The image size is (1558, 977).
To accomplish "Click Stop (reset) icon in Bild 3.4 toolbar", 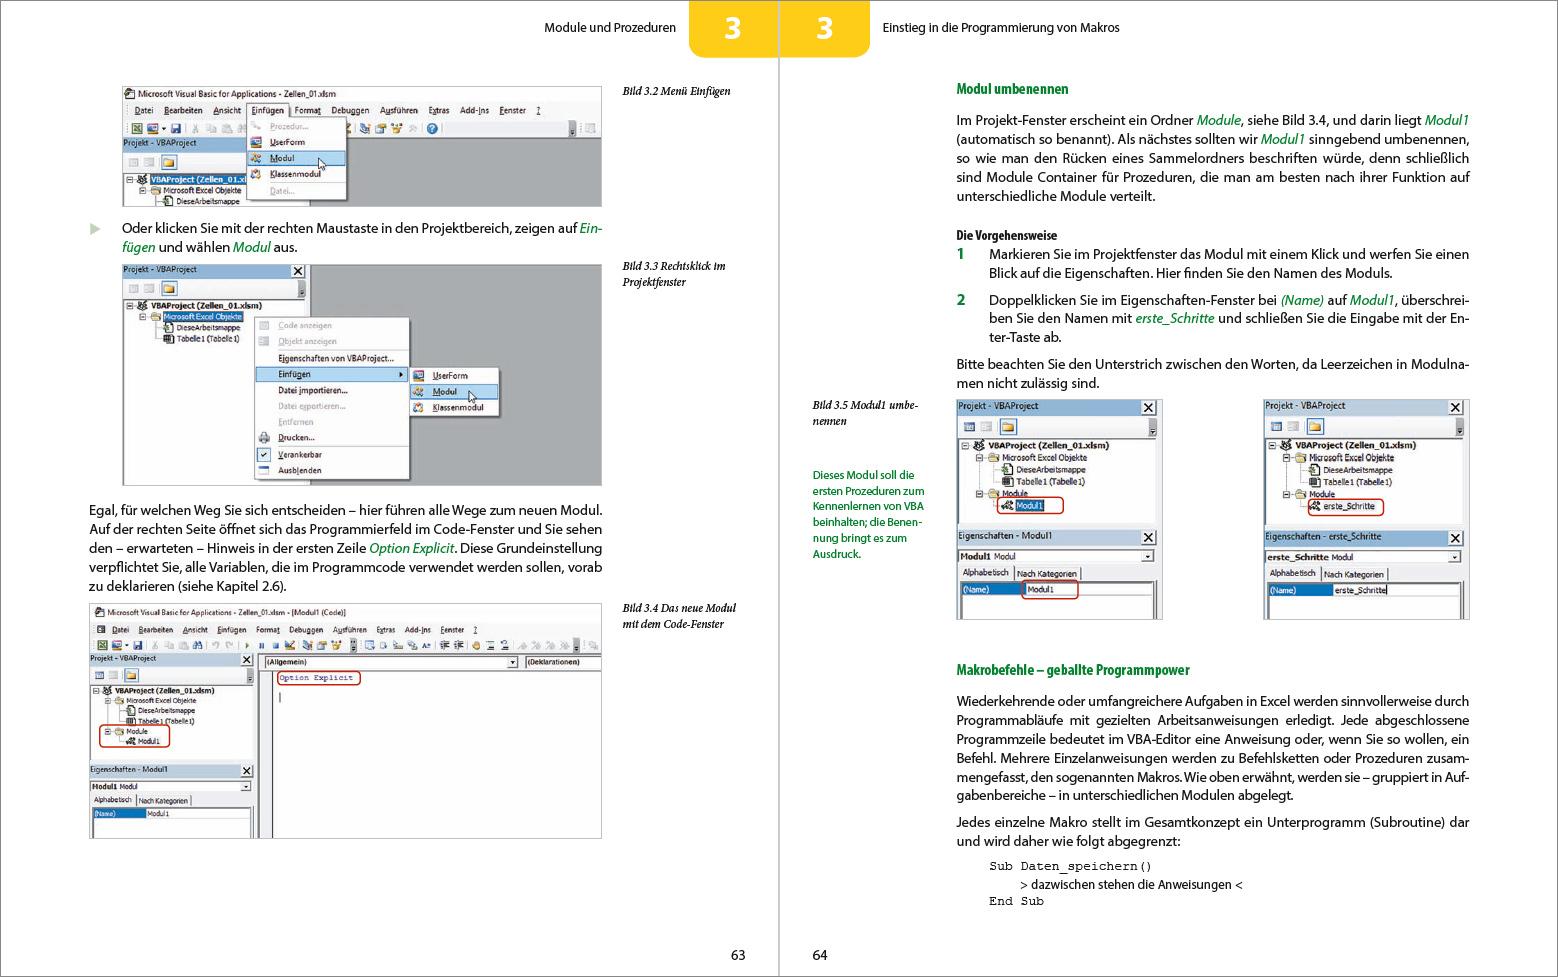I will pyautogui.click(x=276, y=645).
